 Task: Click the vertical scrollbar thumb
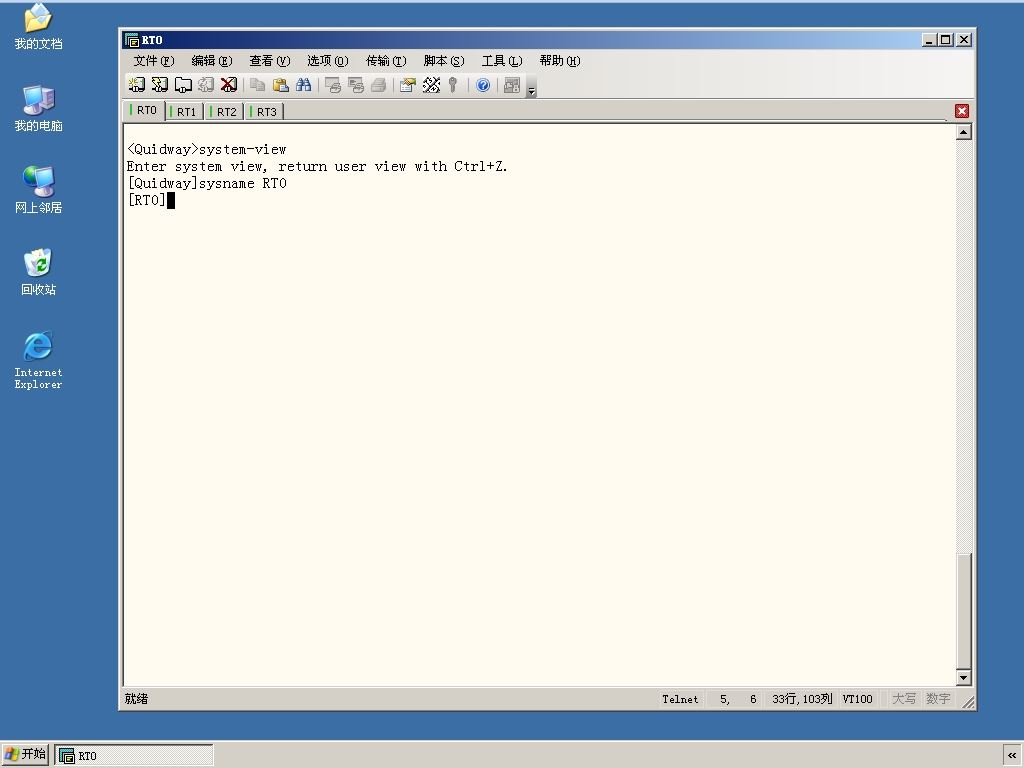[963, 611]
